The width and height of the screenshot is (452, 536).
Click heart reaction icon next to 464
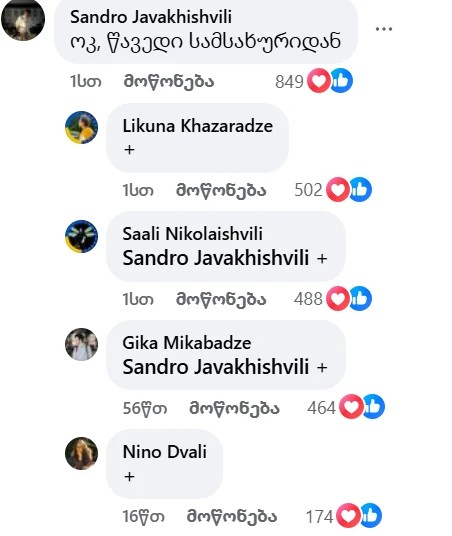351,407
